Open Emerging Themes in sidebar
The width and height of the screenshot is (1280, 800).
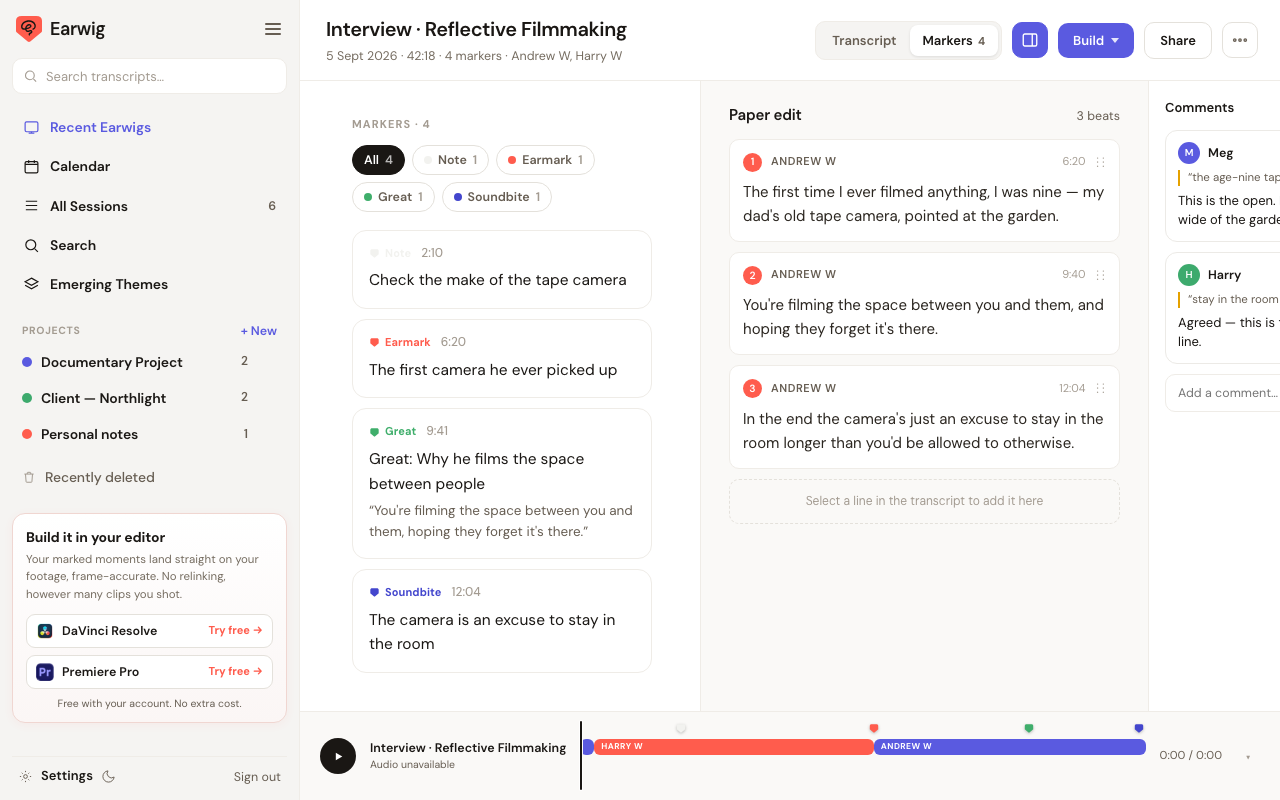(x=150, y=284)
